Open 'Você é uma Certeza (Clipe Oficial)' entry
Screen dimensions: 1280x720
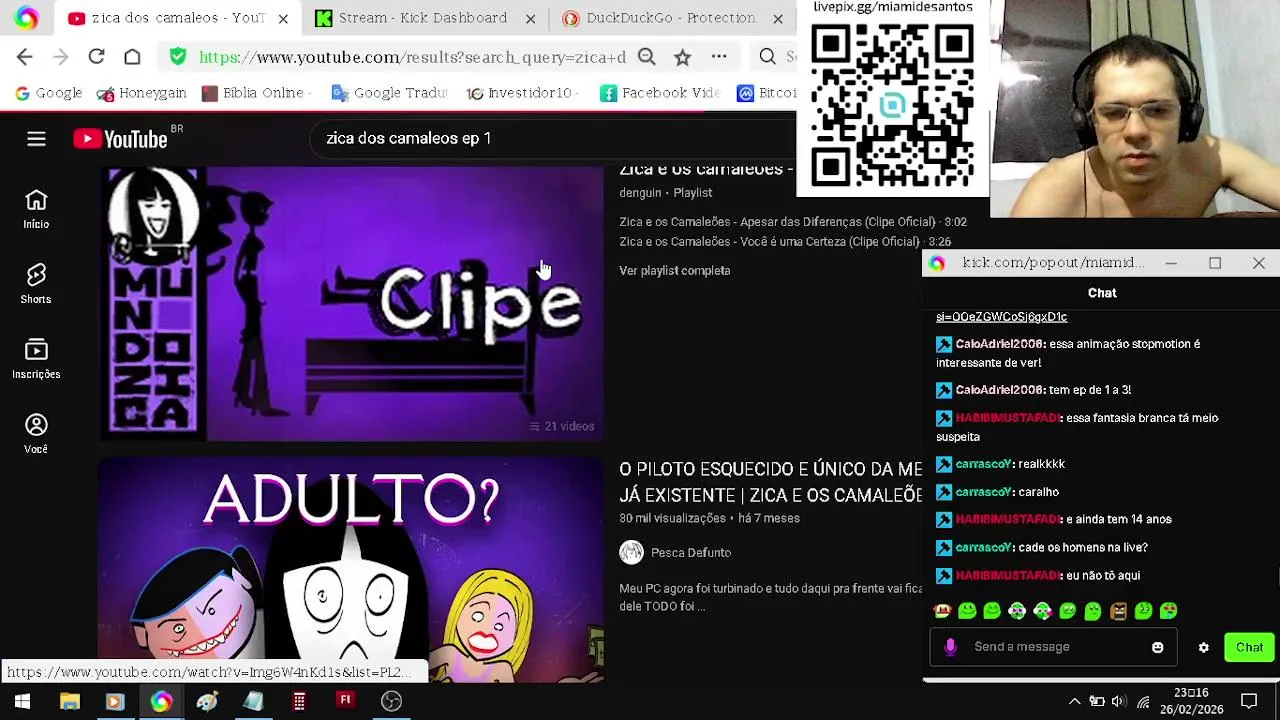tap(785, 242)
